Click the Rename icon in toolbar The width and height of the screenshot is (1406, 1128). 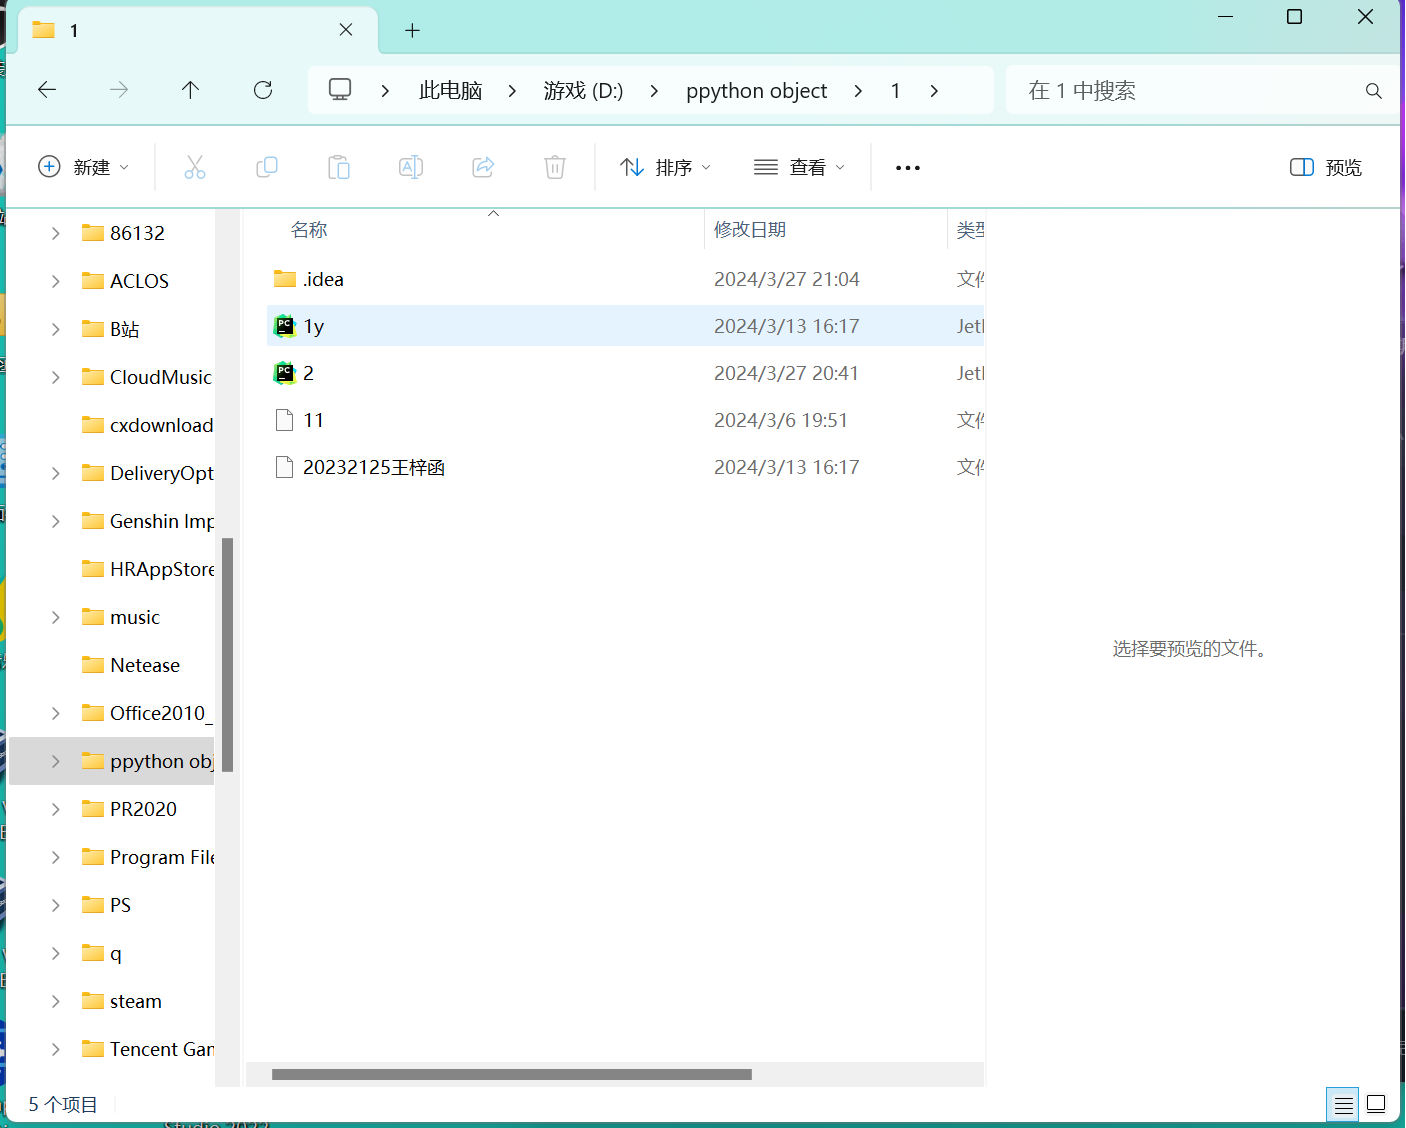[411, 167]
